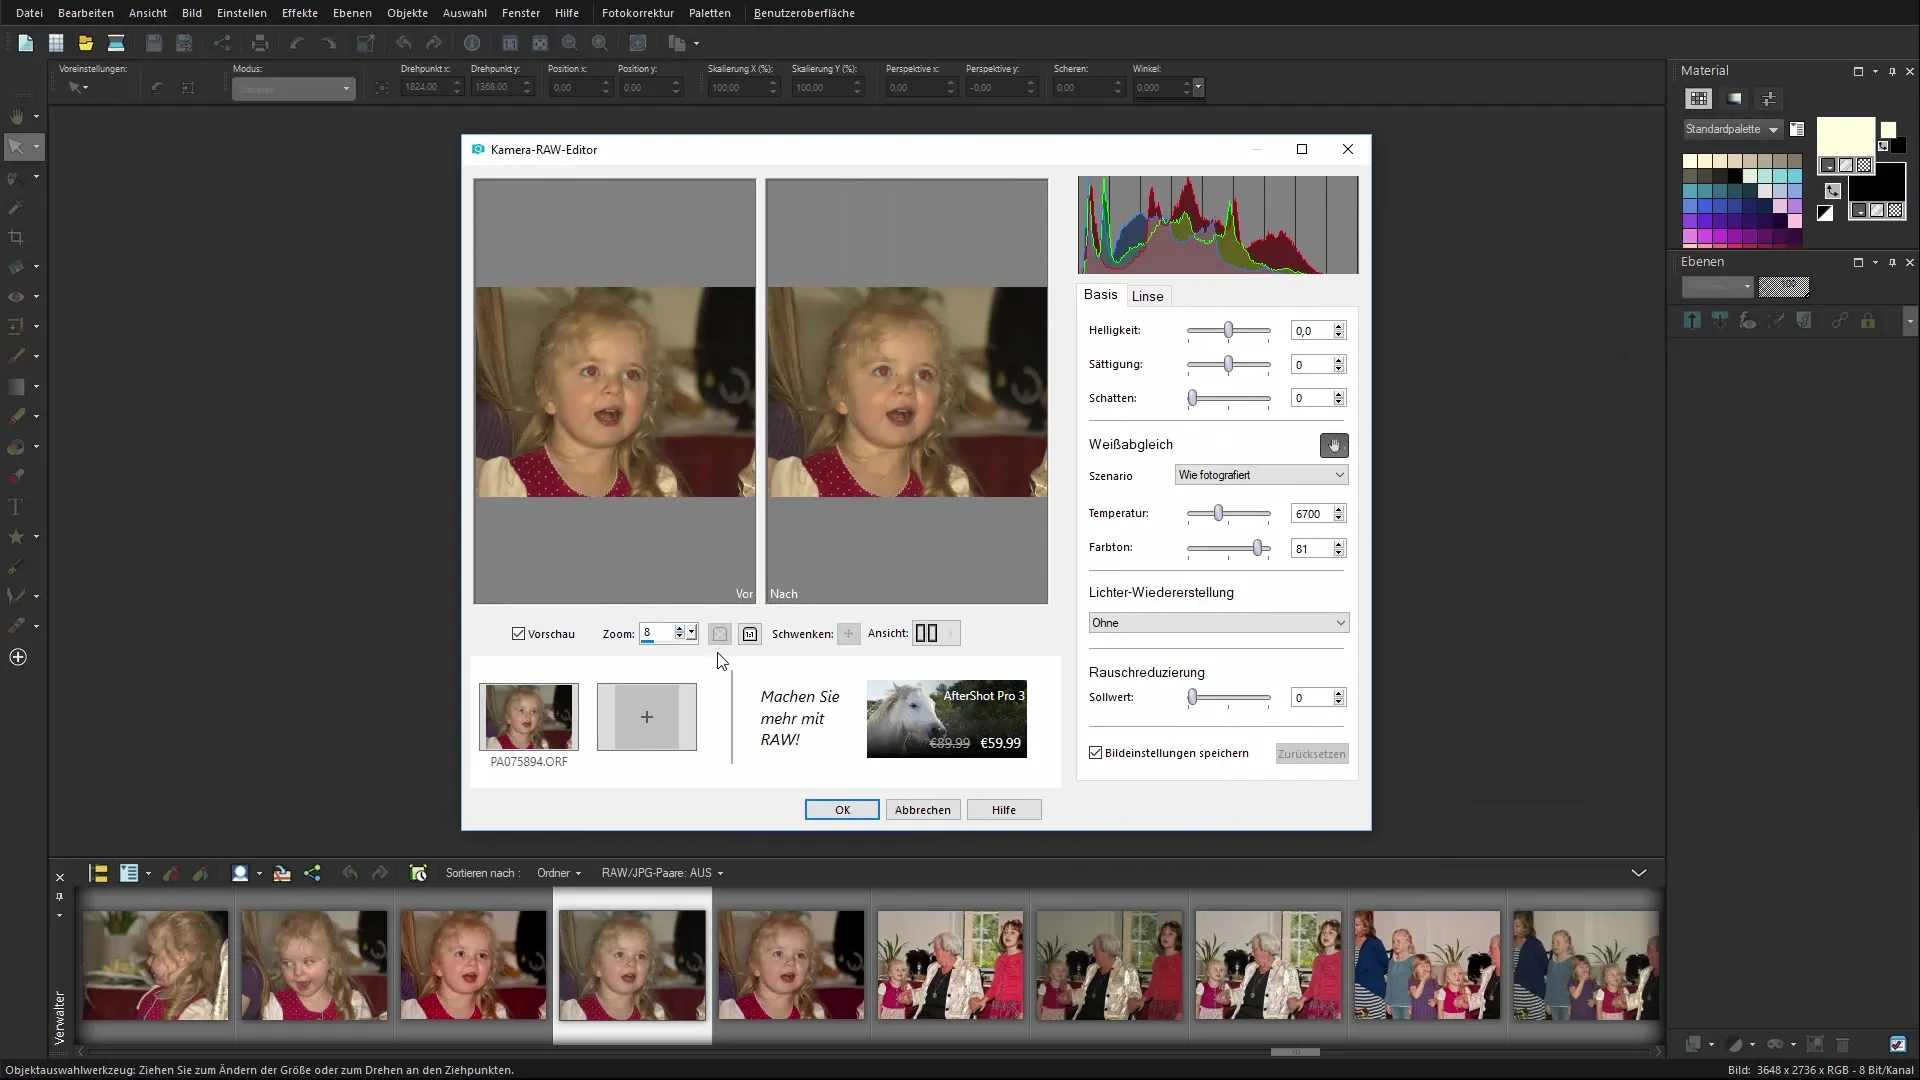The height and width of the screenshot is (1080, 1920).
Task: Click the white balance hand picker button
Action: (1334, 445)
